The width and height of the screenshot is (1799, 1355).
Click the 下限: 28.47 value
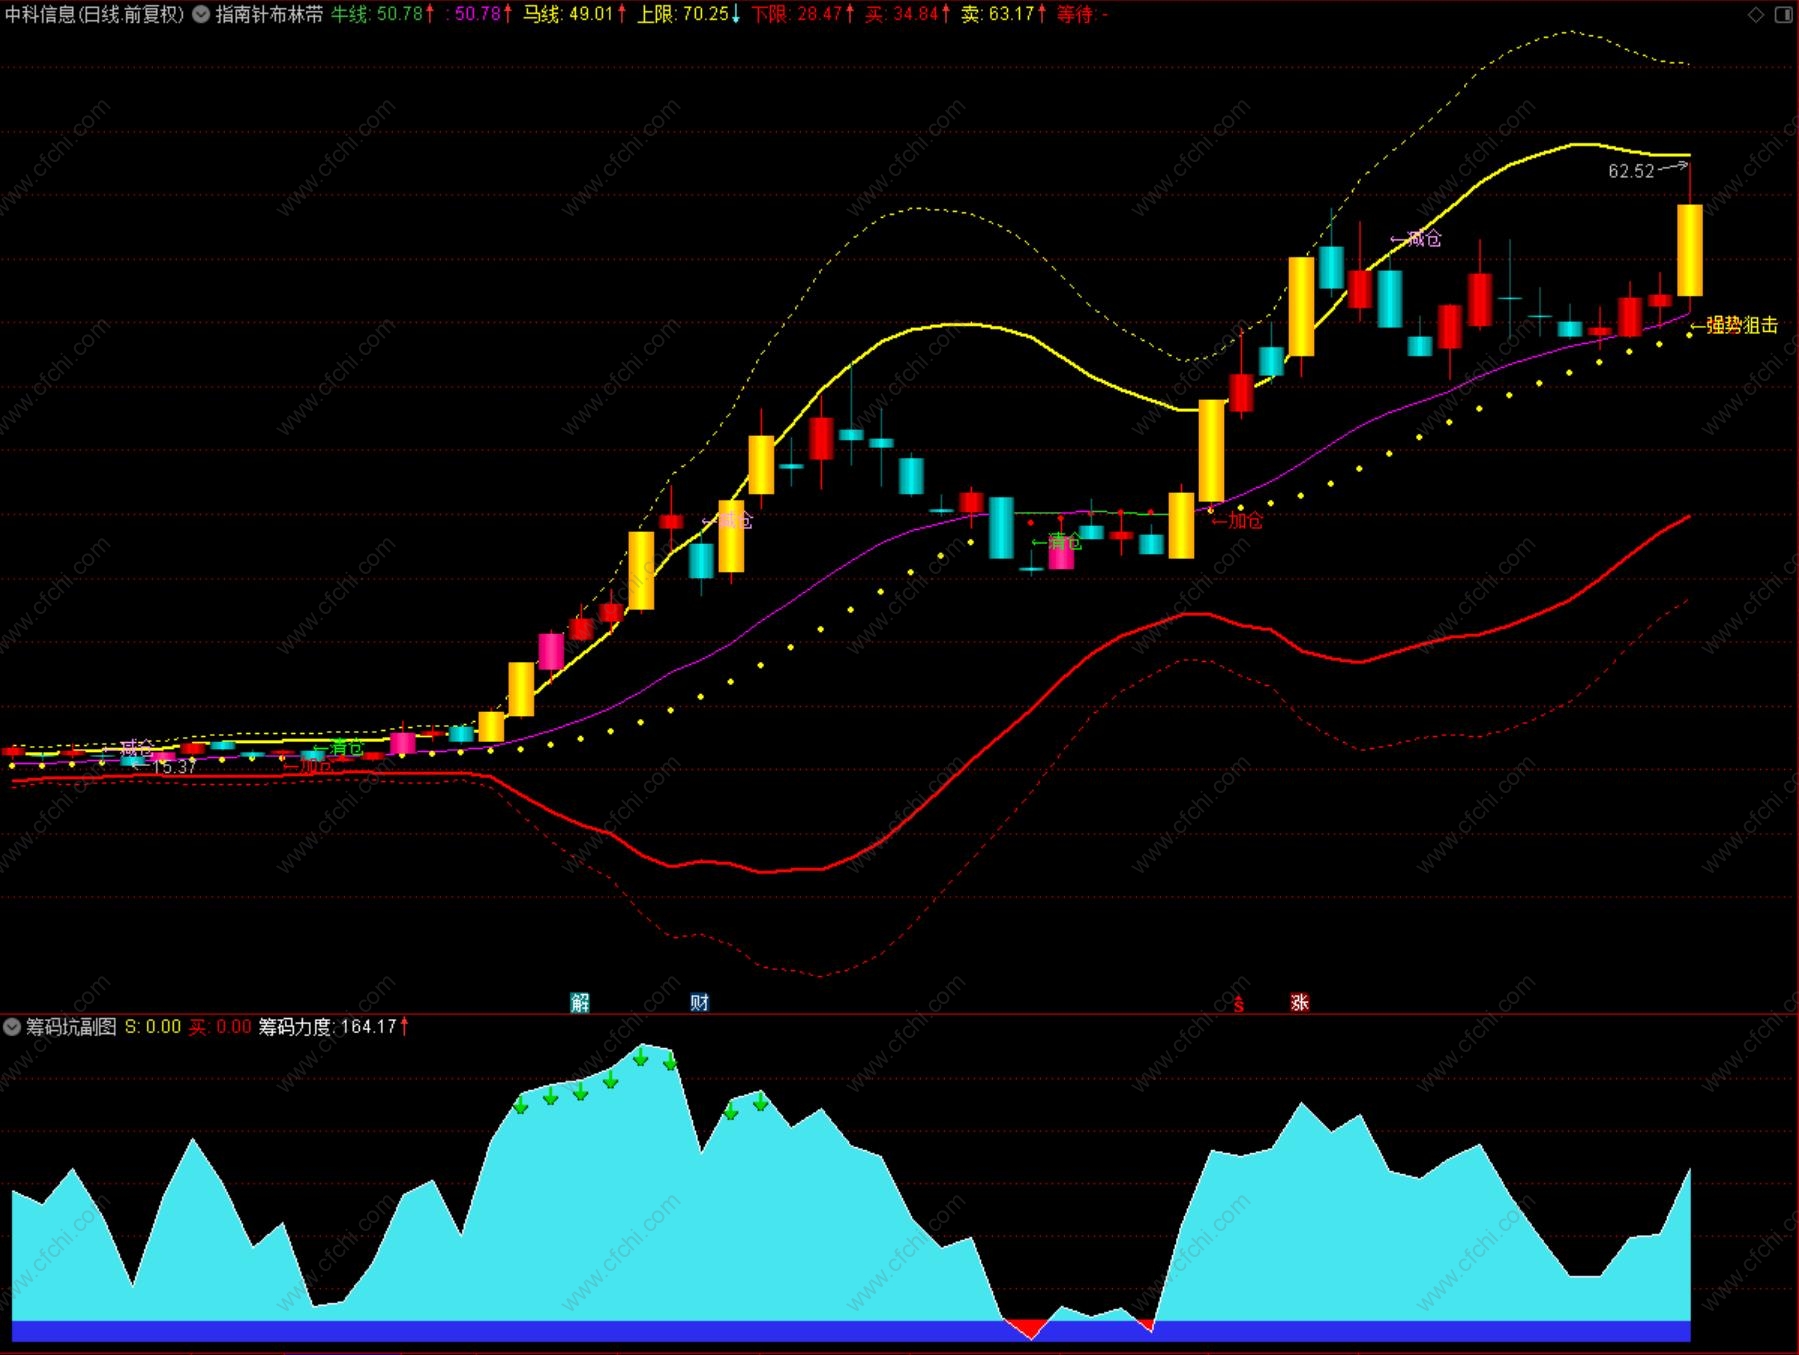tap(803, 14)
